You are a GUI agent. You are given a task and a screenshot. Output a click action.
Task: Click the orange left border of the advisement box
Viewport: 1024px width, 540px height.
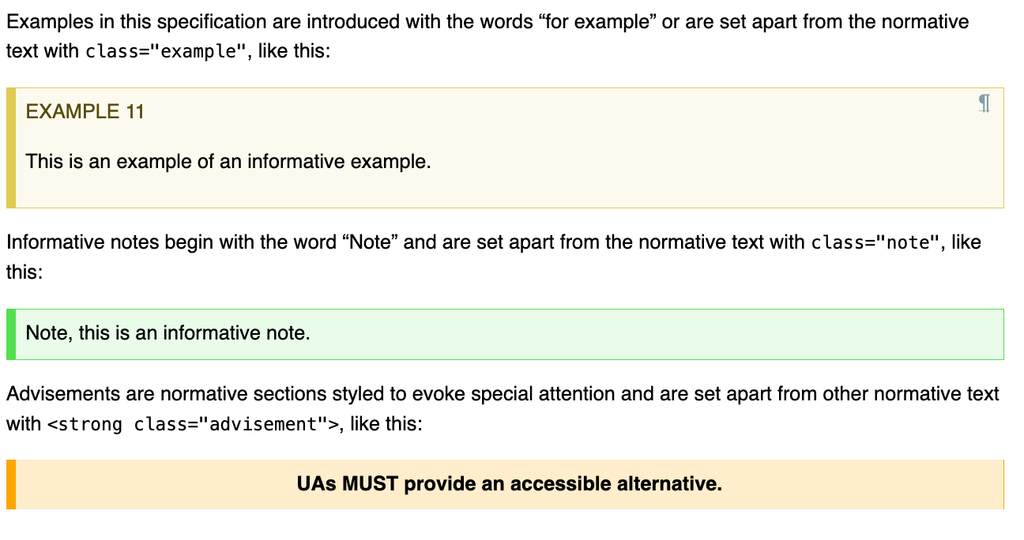click(x=11, y=484)
